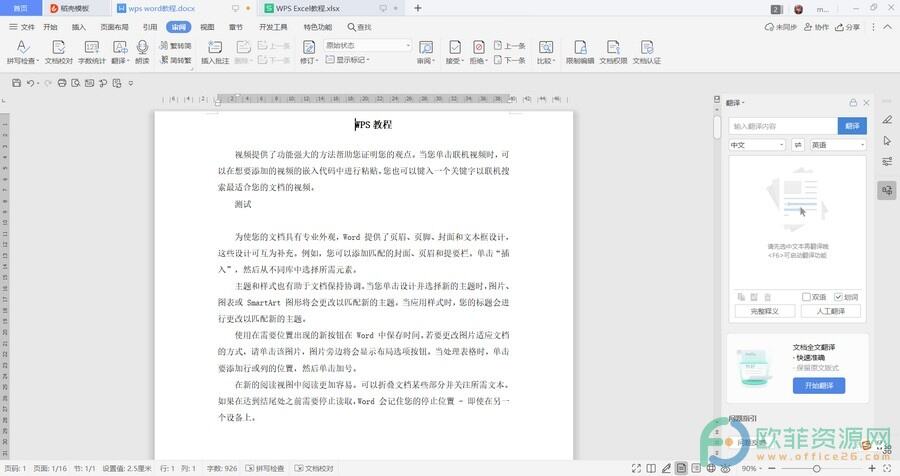Click the 分享 share button
Viewport: 900px width, 476px height.
click(x=848, y=27)
